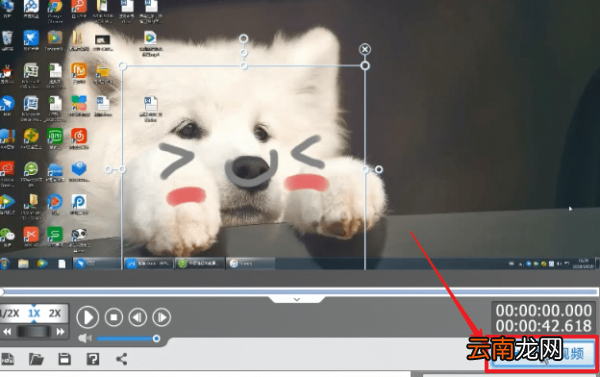Click the volume slider handle
The height and width of the screenshot is (377, 600).
pyautogui.click(x=156, y=338)
